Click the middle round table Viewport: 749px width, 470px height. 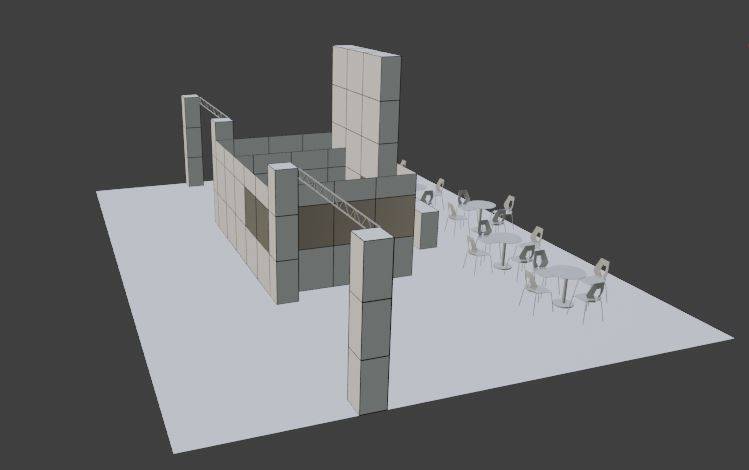[x=504, y=240]
